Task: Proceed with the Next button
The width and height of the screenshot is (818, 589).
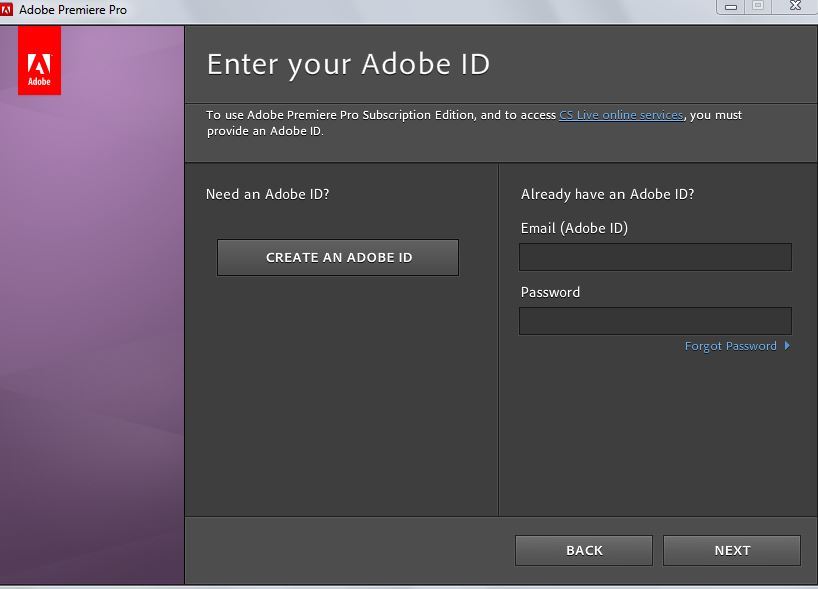Action: coord(732,550)
